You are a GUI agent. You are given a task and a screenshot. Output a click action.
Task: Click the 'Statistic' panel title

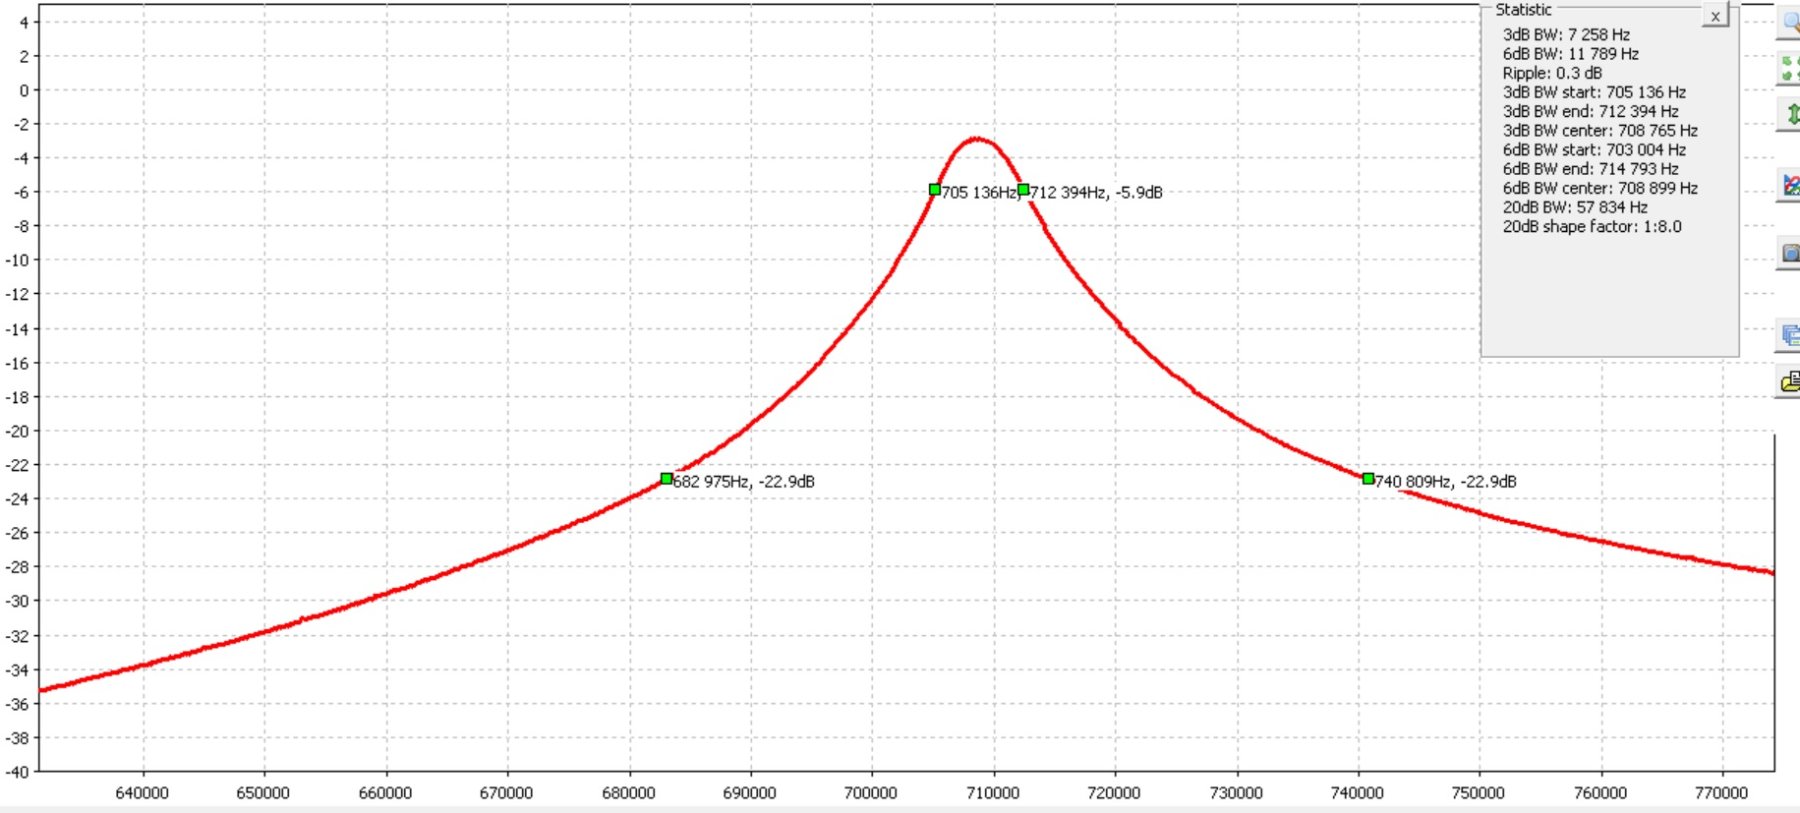pos(1523,10)
